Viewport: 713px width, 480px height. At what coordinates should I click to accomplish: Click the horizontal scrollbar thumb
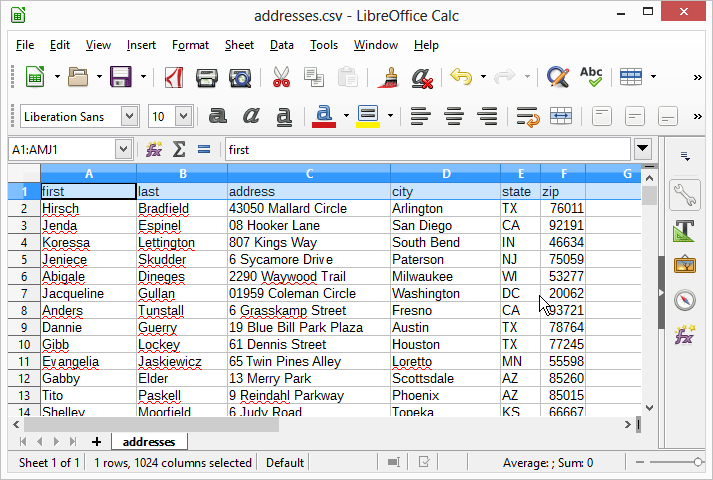click(x=151, y=425)
